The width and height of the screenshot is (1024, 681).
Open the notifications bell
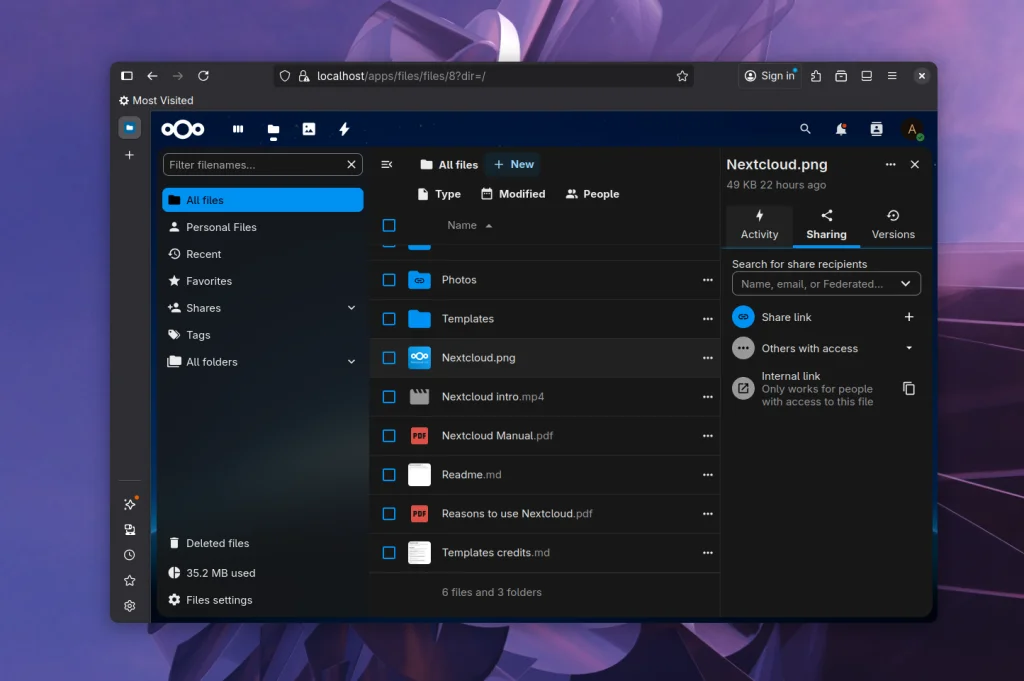pyautogui.click(x=841, y=129)
